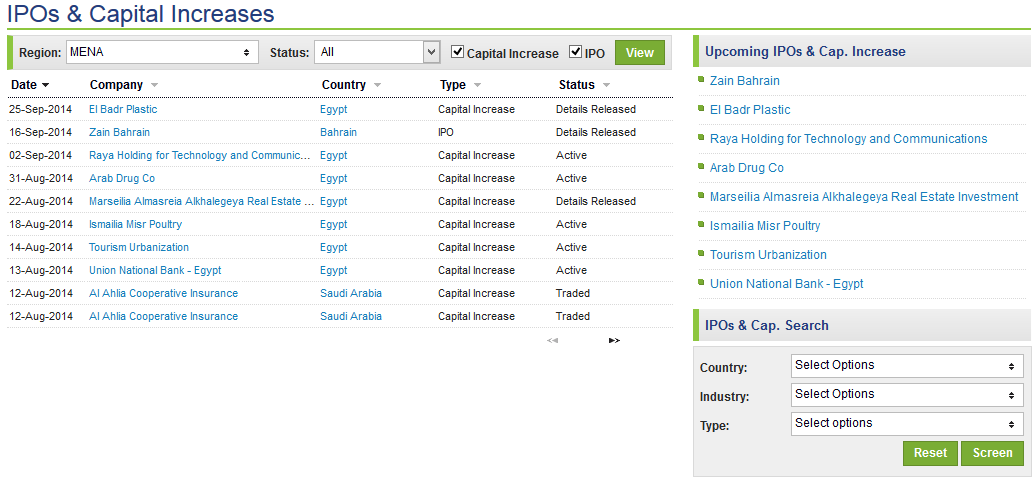This screenshot has height=482, width=1034.
Task: Open Ismailia Misr Poultry in the table
Action: (x=135, y=225)
